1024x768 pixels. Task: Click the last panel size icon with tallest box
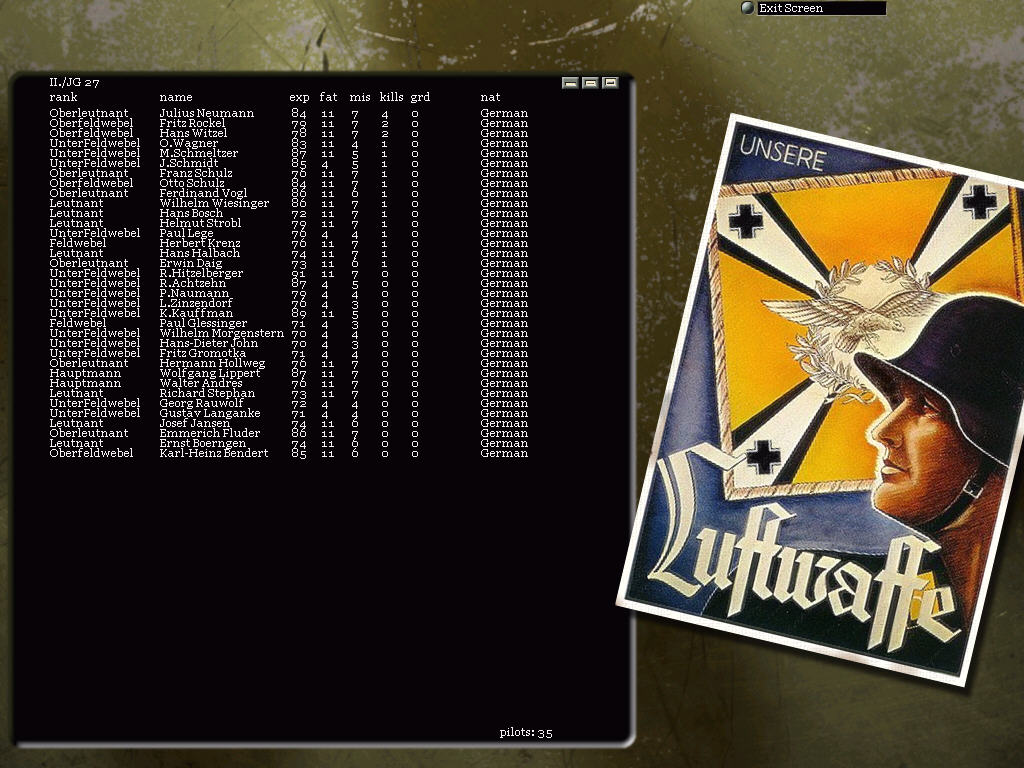611,83
